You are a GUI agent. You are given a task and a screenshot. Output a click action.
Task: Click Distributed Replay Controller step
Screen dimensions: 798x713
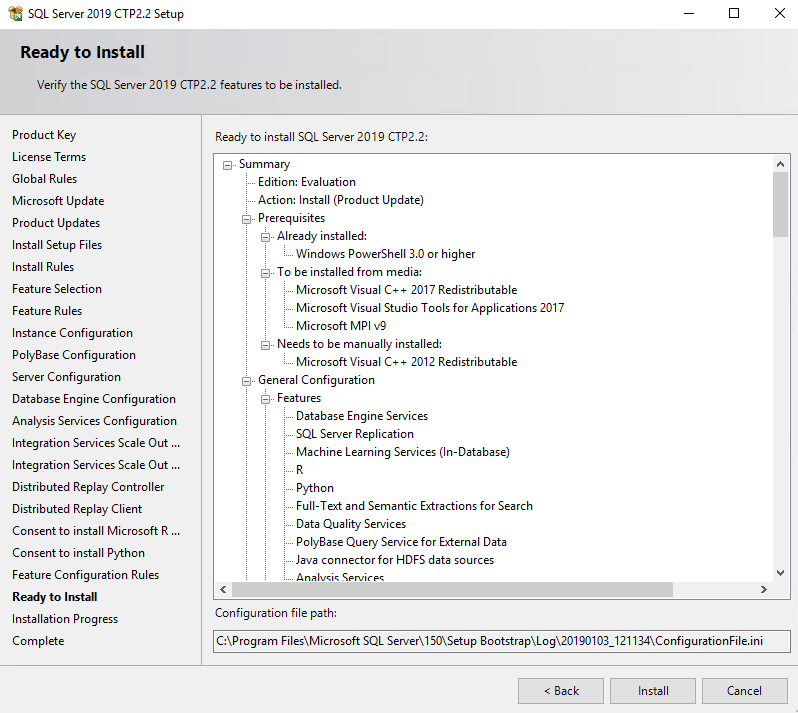88,487
